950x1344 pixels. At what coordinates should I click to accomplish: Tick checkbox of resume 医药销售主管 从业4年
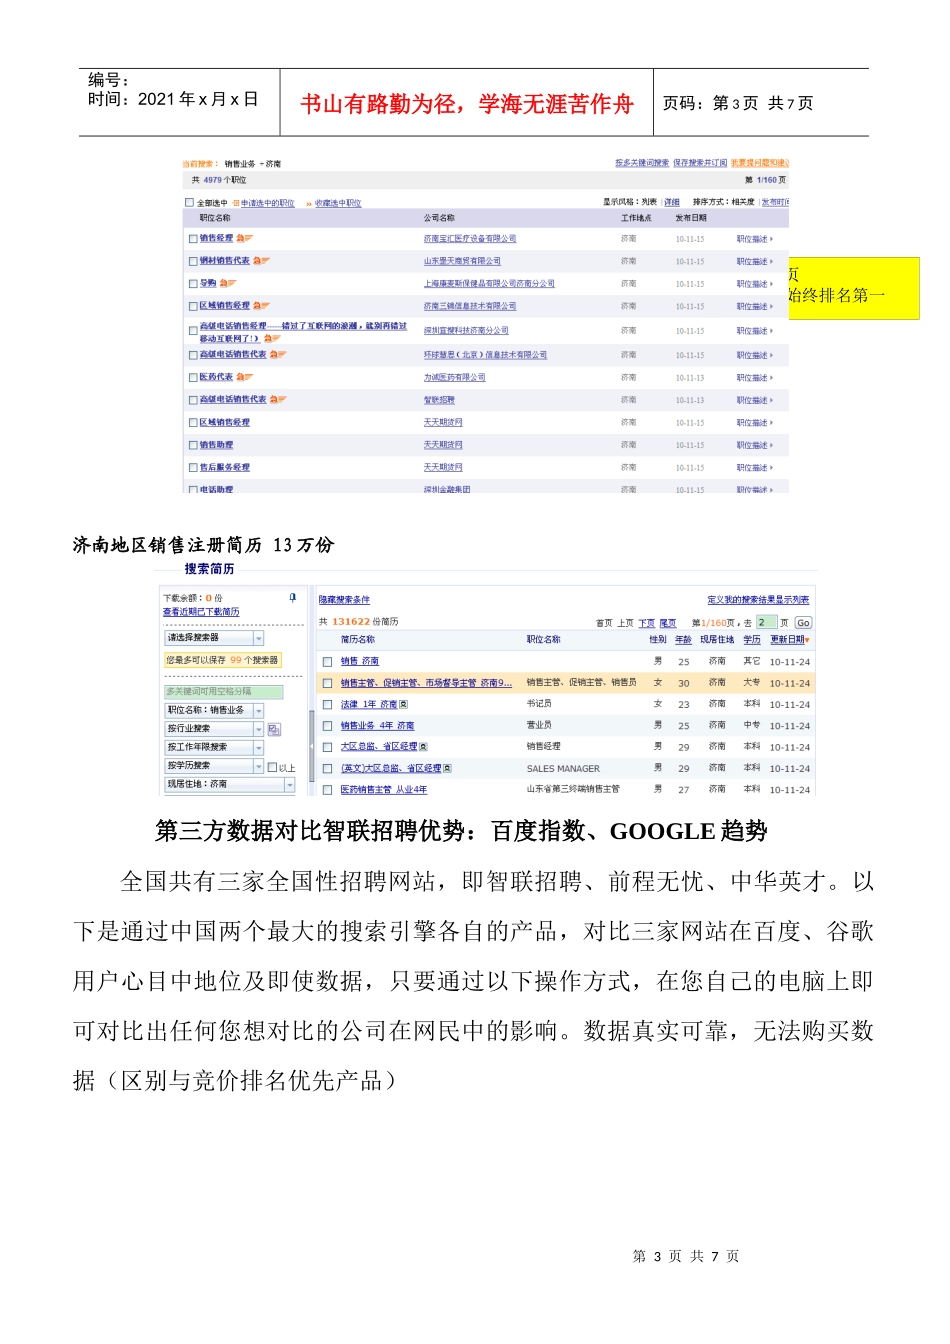tap(327, 790)
